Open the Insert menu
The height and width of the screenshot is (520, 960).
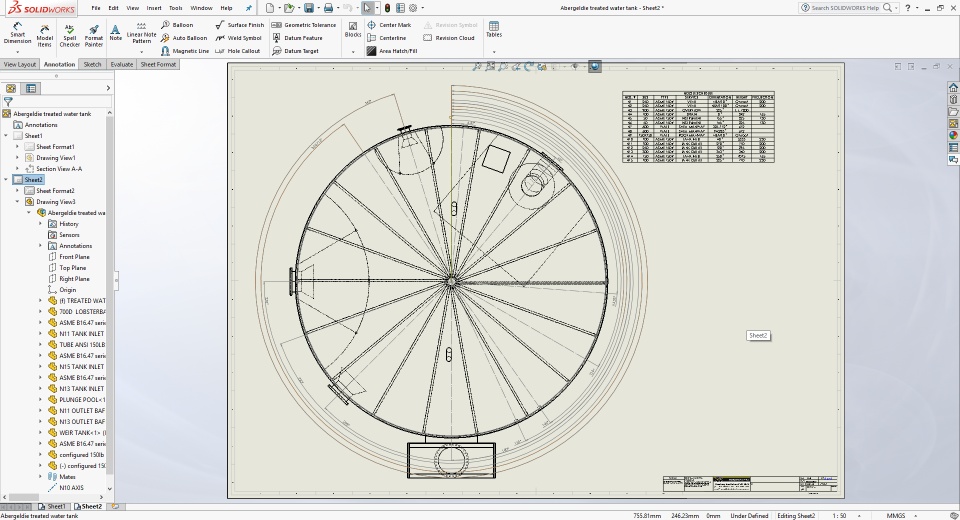[x=154, y=8]
